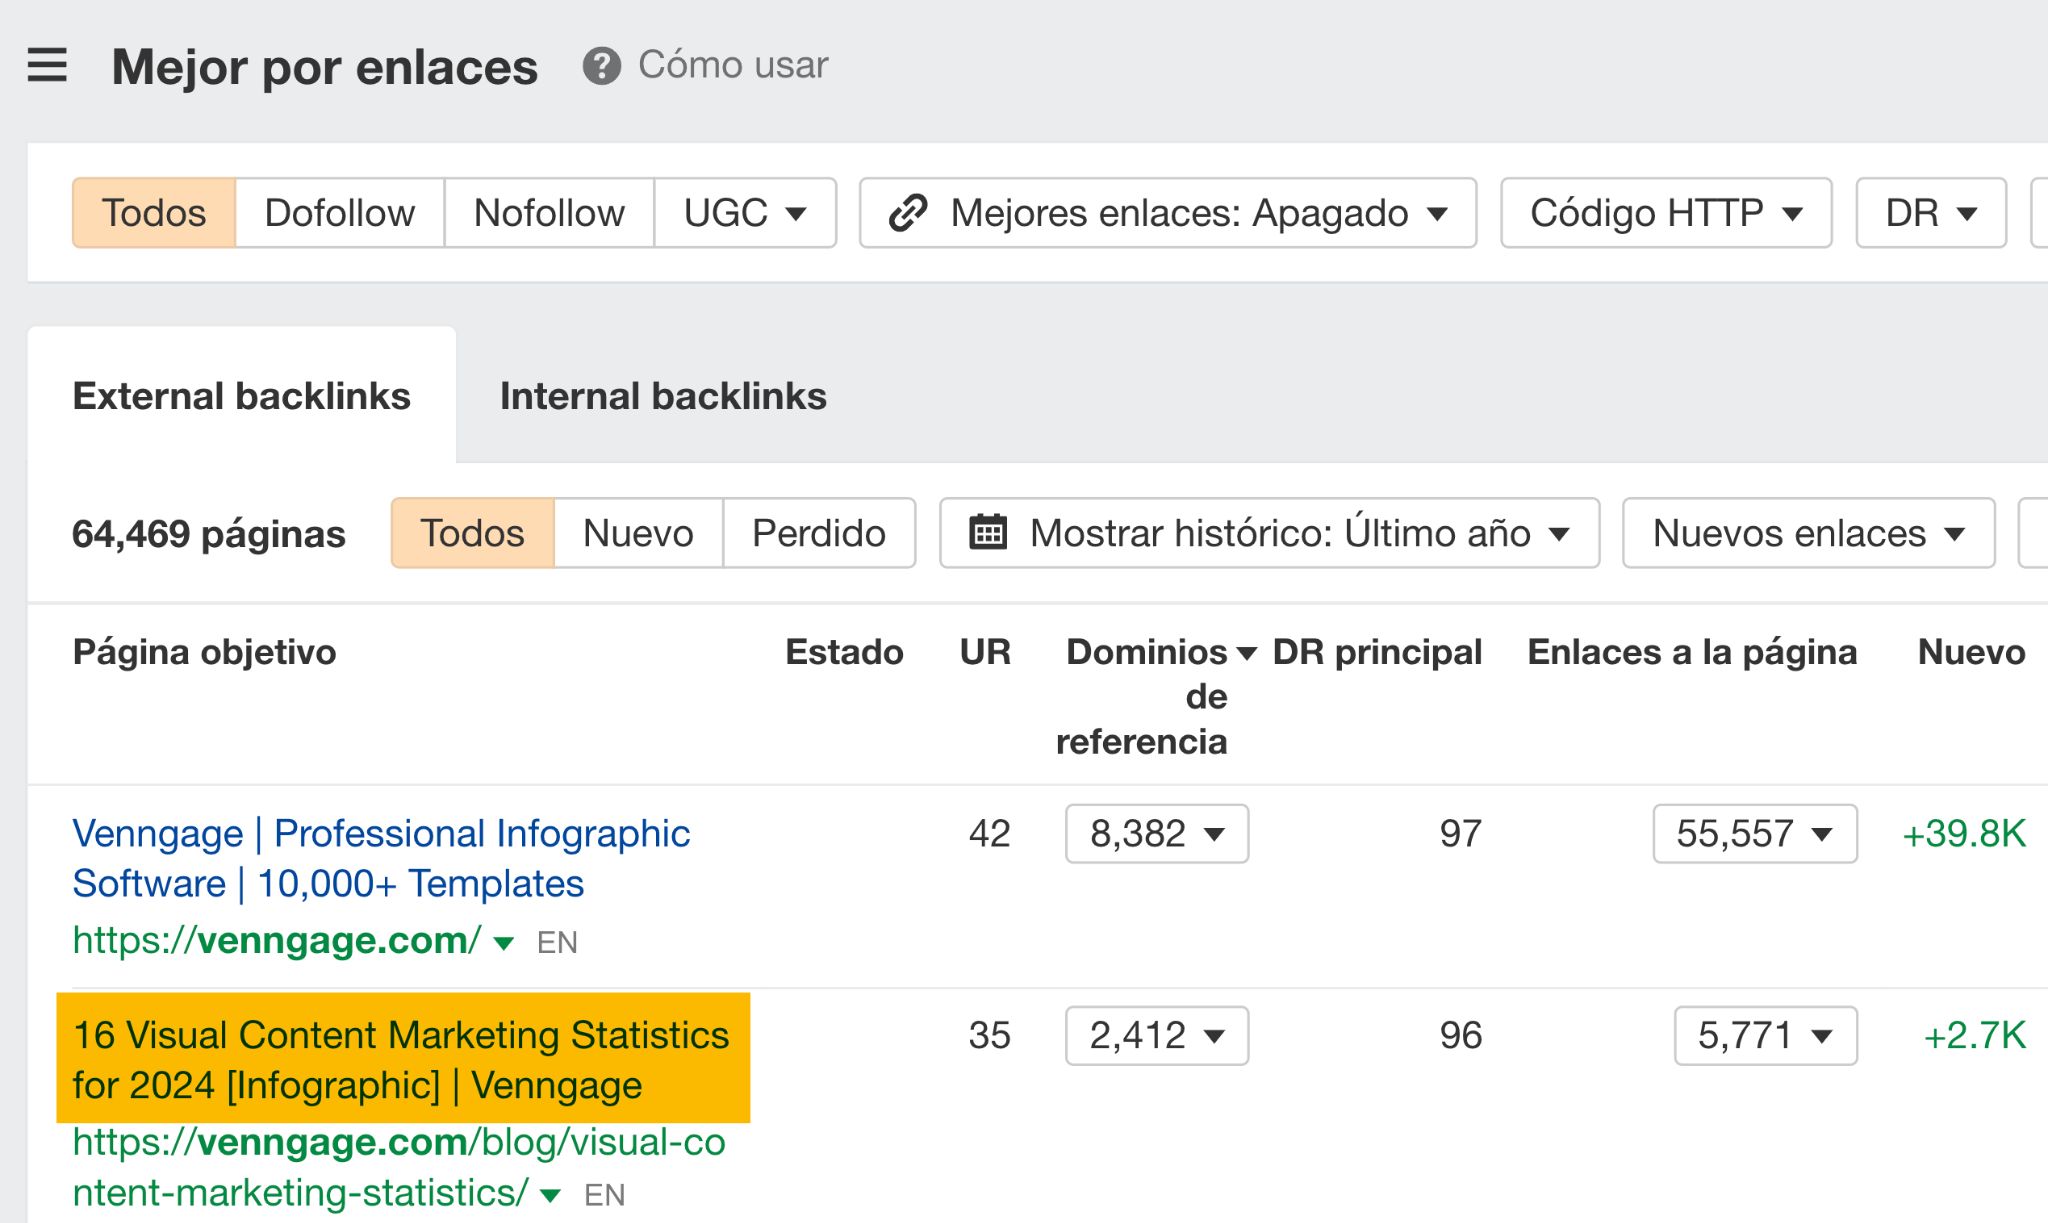The height and width of the screenshot is (1223, 2048).
Task: Expand the 8,382 referring domains dropdown
Action: pyautogui.click(x=1155, y=833)
